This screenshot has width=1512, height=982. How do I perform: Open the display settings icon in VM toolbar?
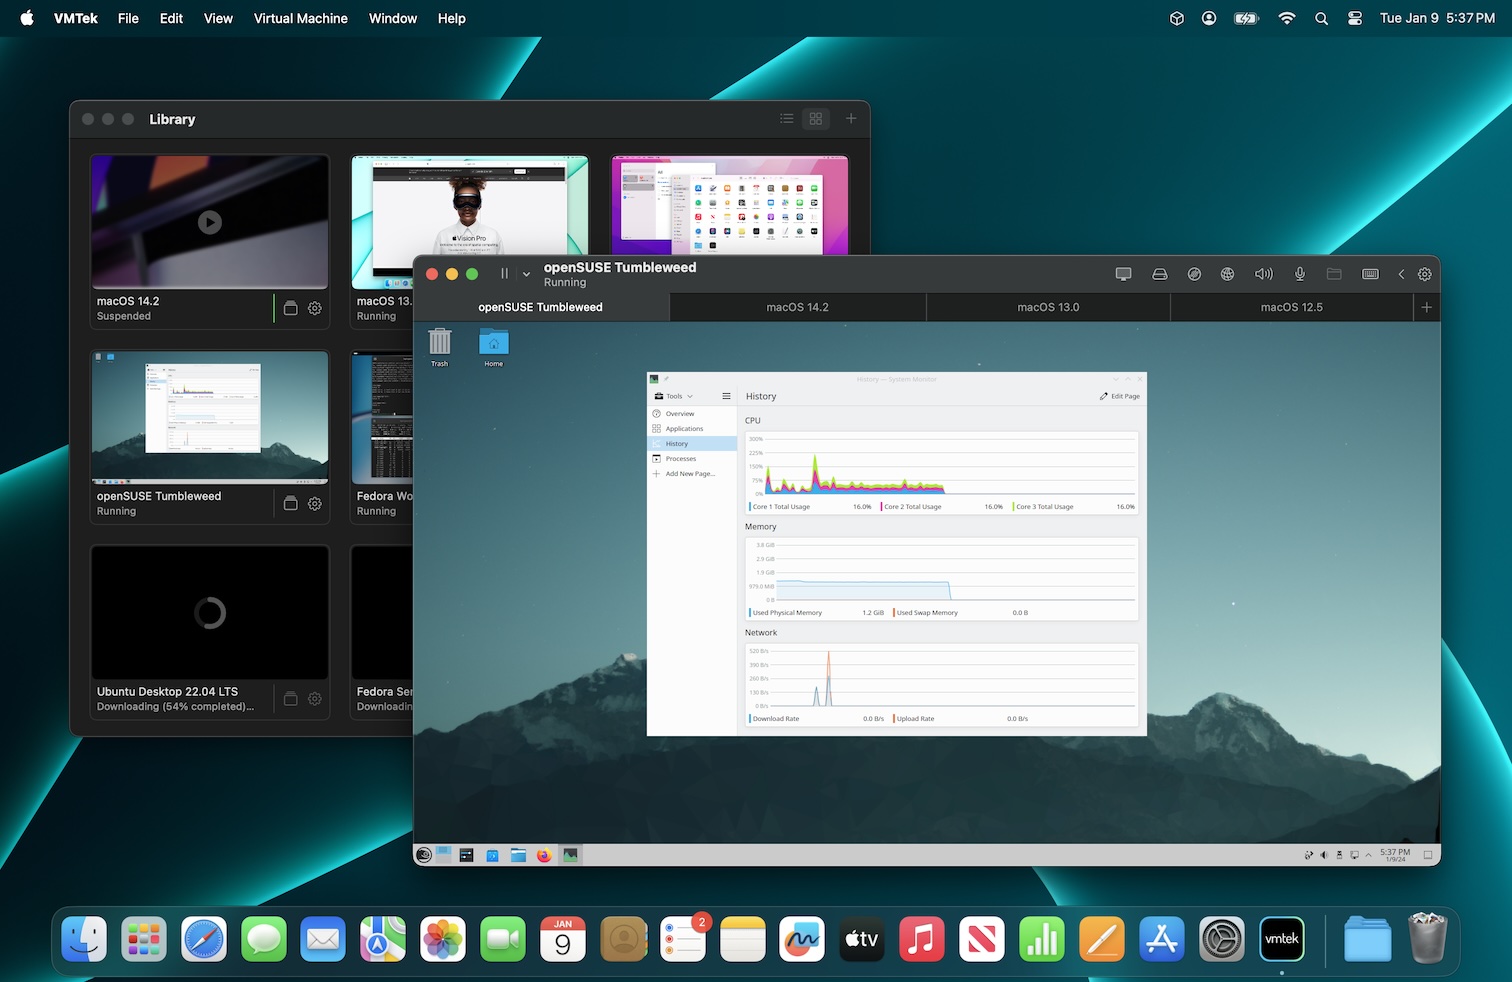[x=1123, y=274]
